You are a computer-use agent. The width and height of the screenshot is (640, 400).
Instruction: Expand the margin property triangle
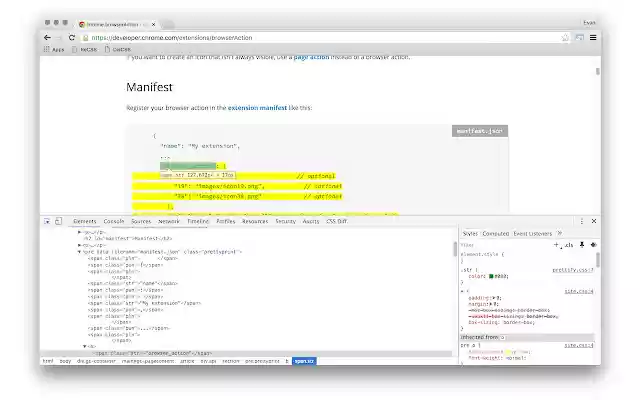[491, 304]
